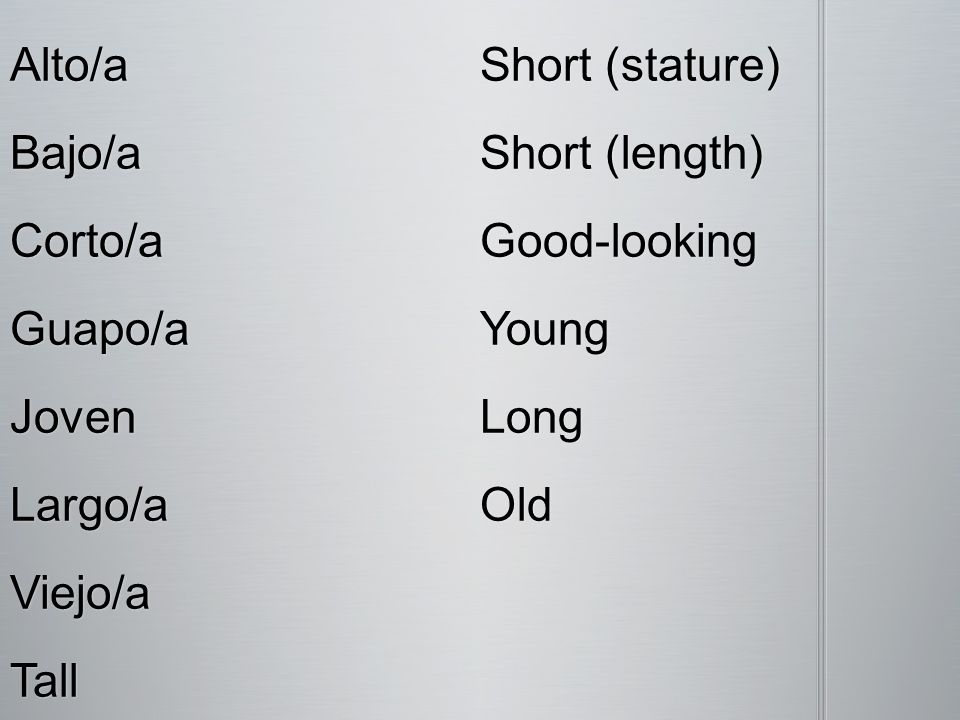Screen dimensions: 960x720
Task: Select the word Old
Action: pyautogui.click(x=516, y=506)
